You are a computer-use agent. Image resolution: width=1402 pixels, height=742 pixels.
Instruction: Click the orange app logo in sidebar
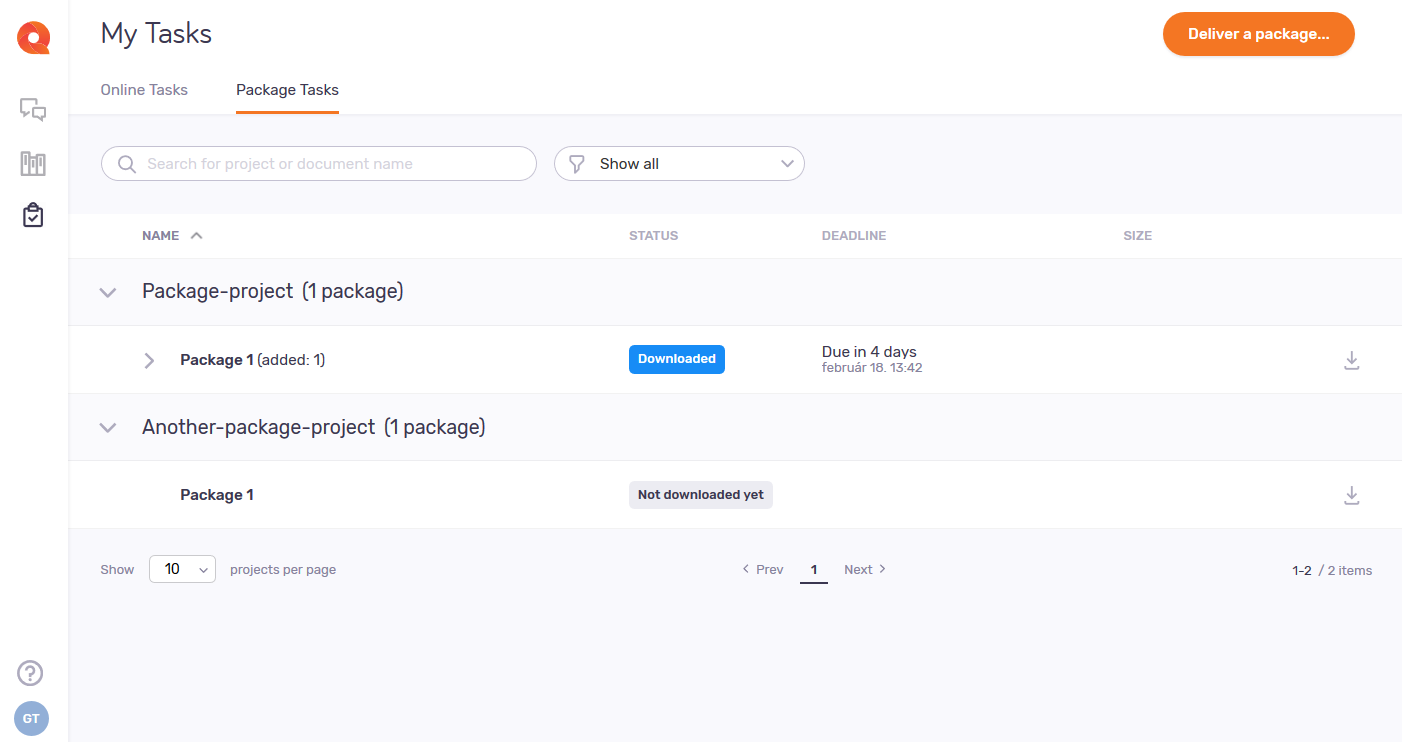(x=33, y=38)
